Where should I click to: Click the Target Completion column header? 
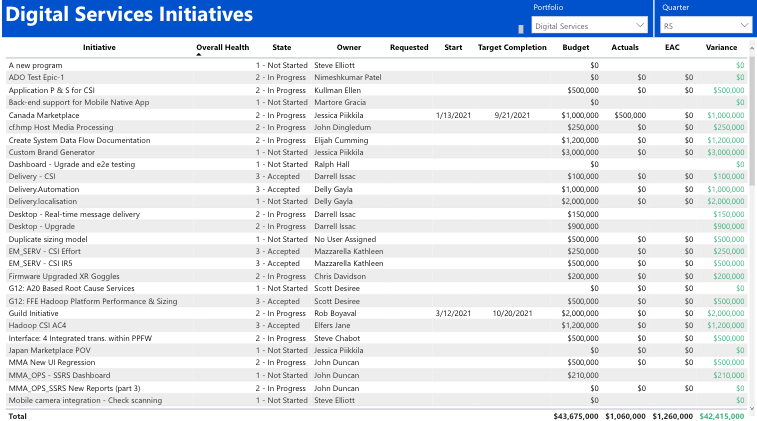click(512, 47)
